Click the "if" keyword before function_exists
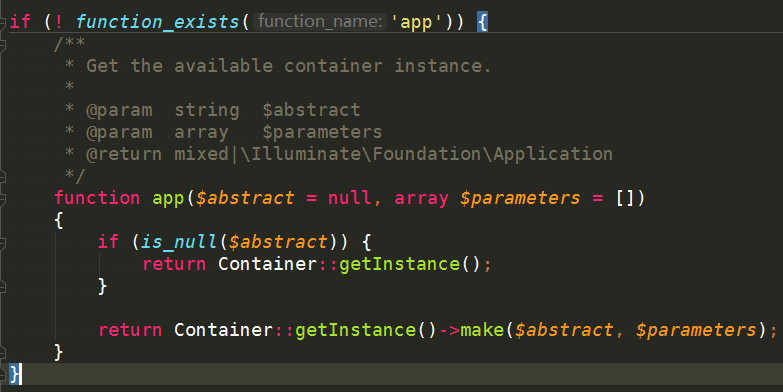This screenshot has height=392, width=783. (20, 21)
